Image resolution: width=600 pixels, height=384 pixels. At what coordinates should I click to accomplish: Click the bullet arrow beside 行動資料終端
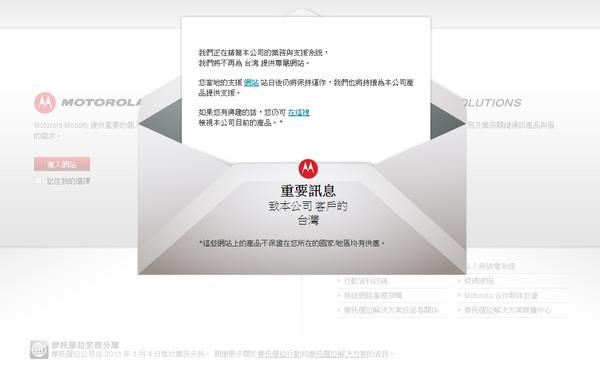pyautogui.click(x=339, y=281)
